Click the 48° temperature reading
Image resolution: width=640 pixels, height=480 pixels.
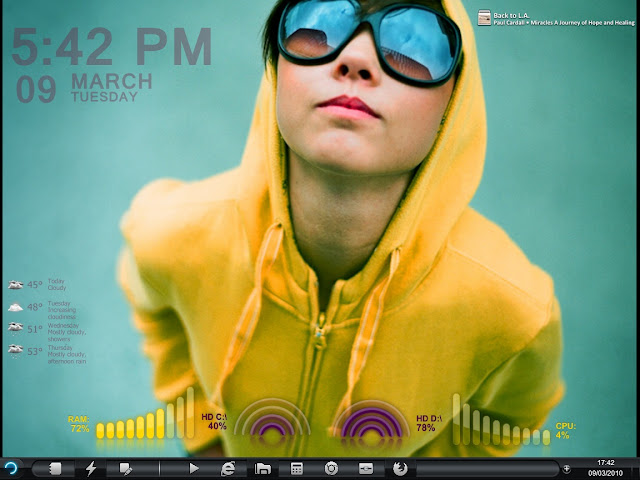[x=35, y=307]
